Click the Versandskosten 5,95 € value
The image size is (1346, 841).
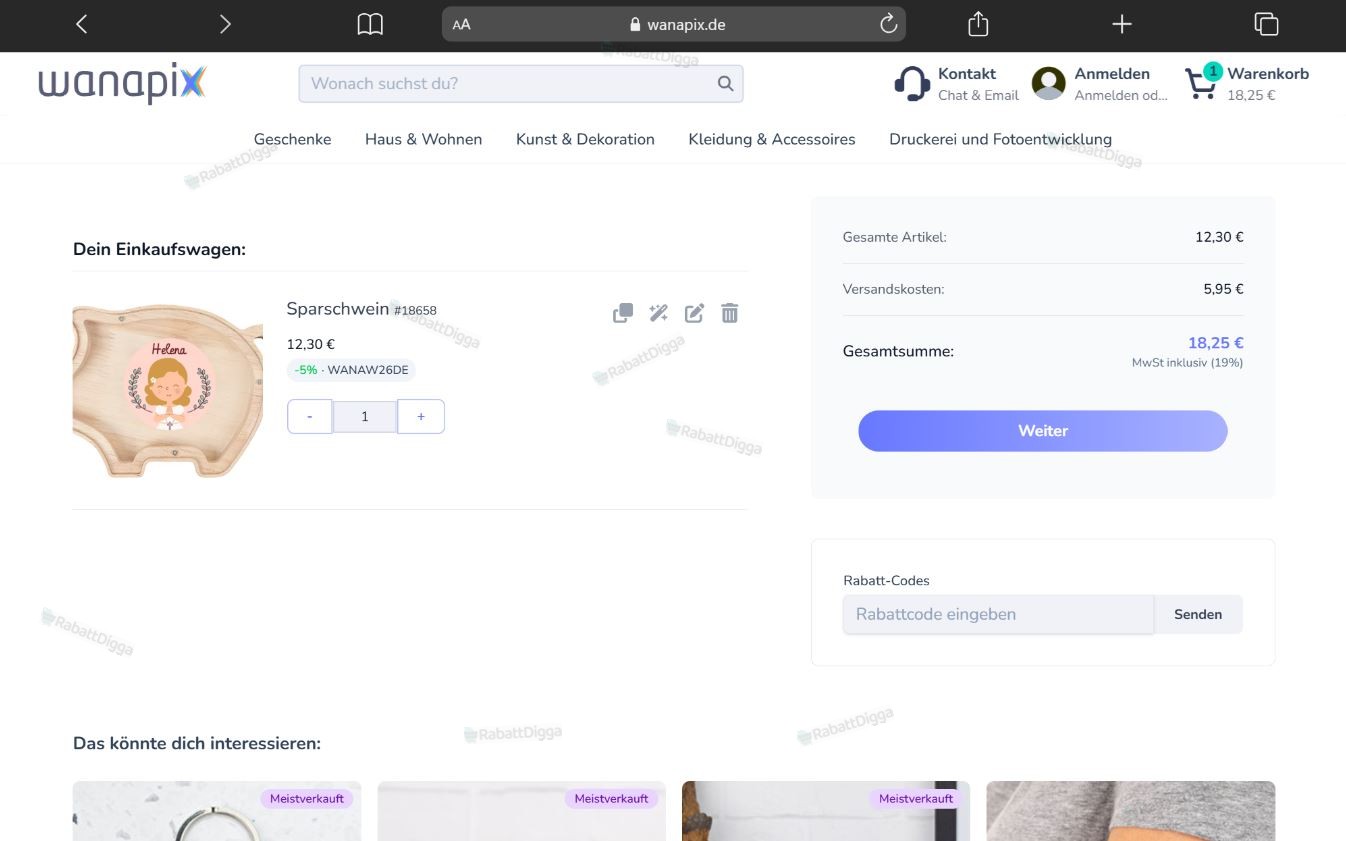click(x=1223, y=289)
